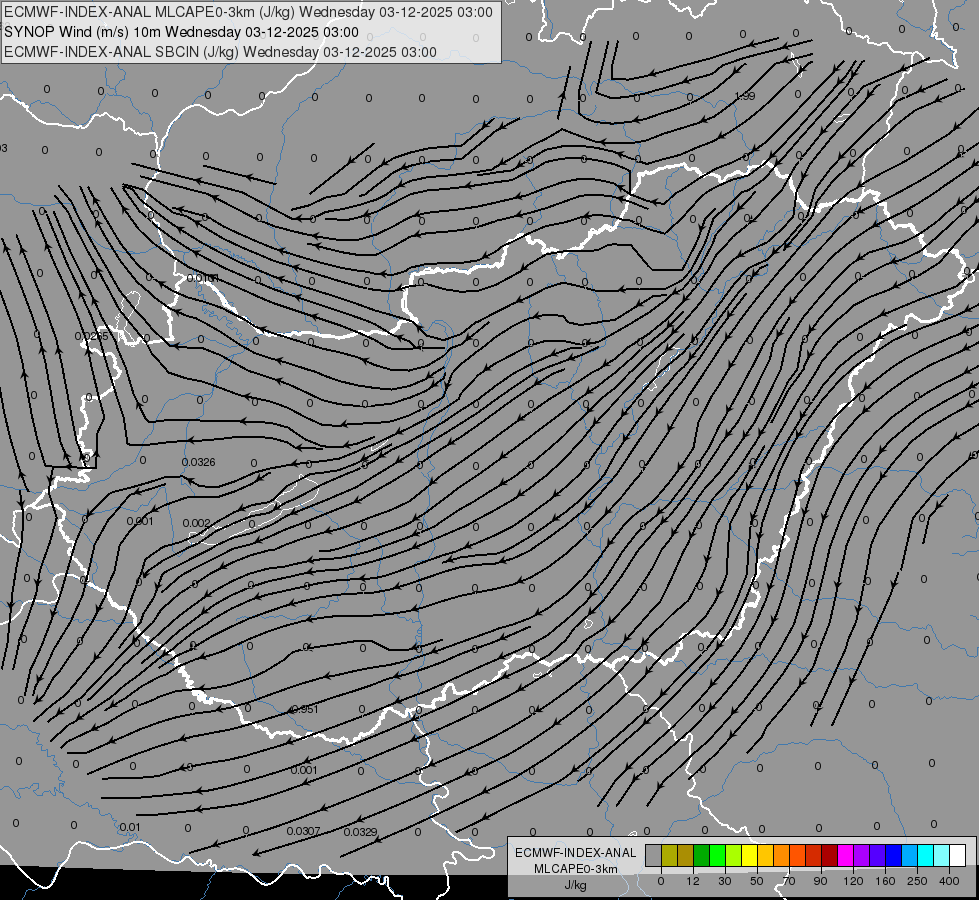Viewport: 979px width, 900px height.
Task: Pick the bright green legend swatch
Action: click(718, 855)
